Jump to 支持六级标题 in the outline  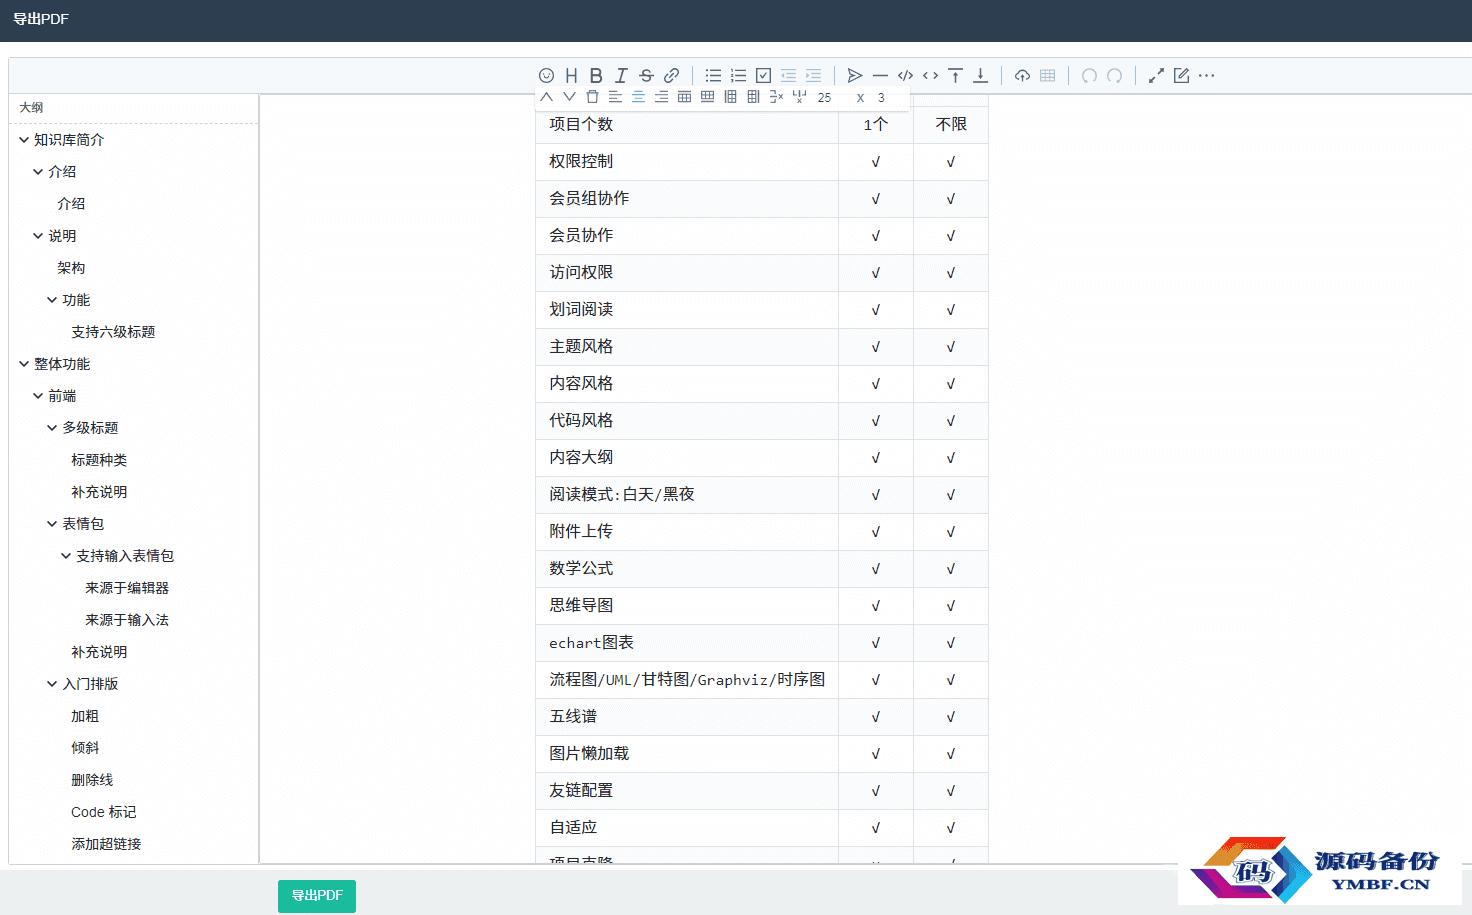coord(113,332)
